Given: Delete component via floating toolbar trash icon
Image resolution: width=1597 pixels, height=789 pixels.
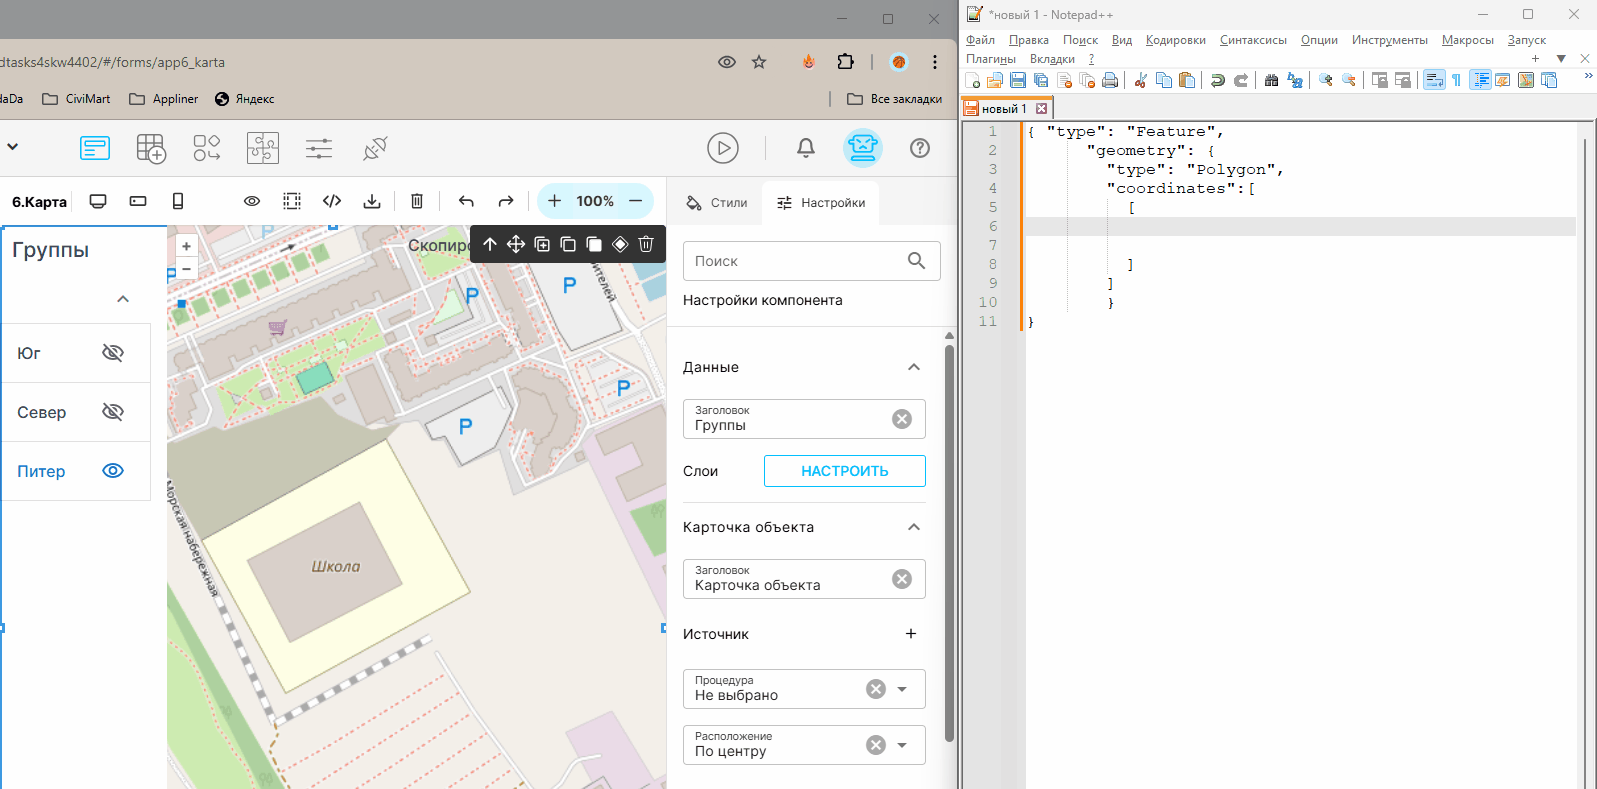Looking at the screenshot, I should (x=646, y=244).
